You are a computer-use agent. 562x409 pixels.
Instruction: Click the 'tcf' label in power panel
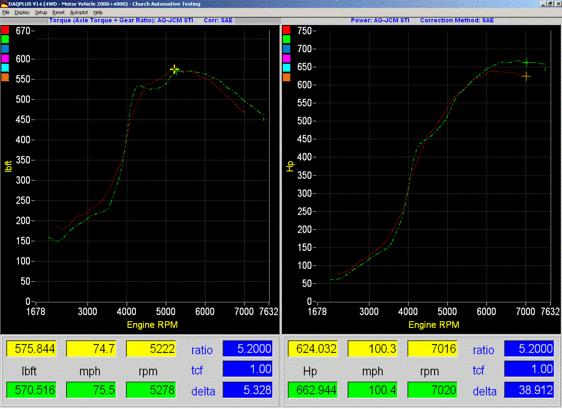coord(478,370)
